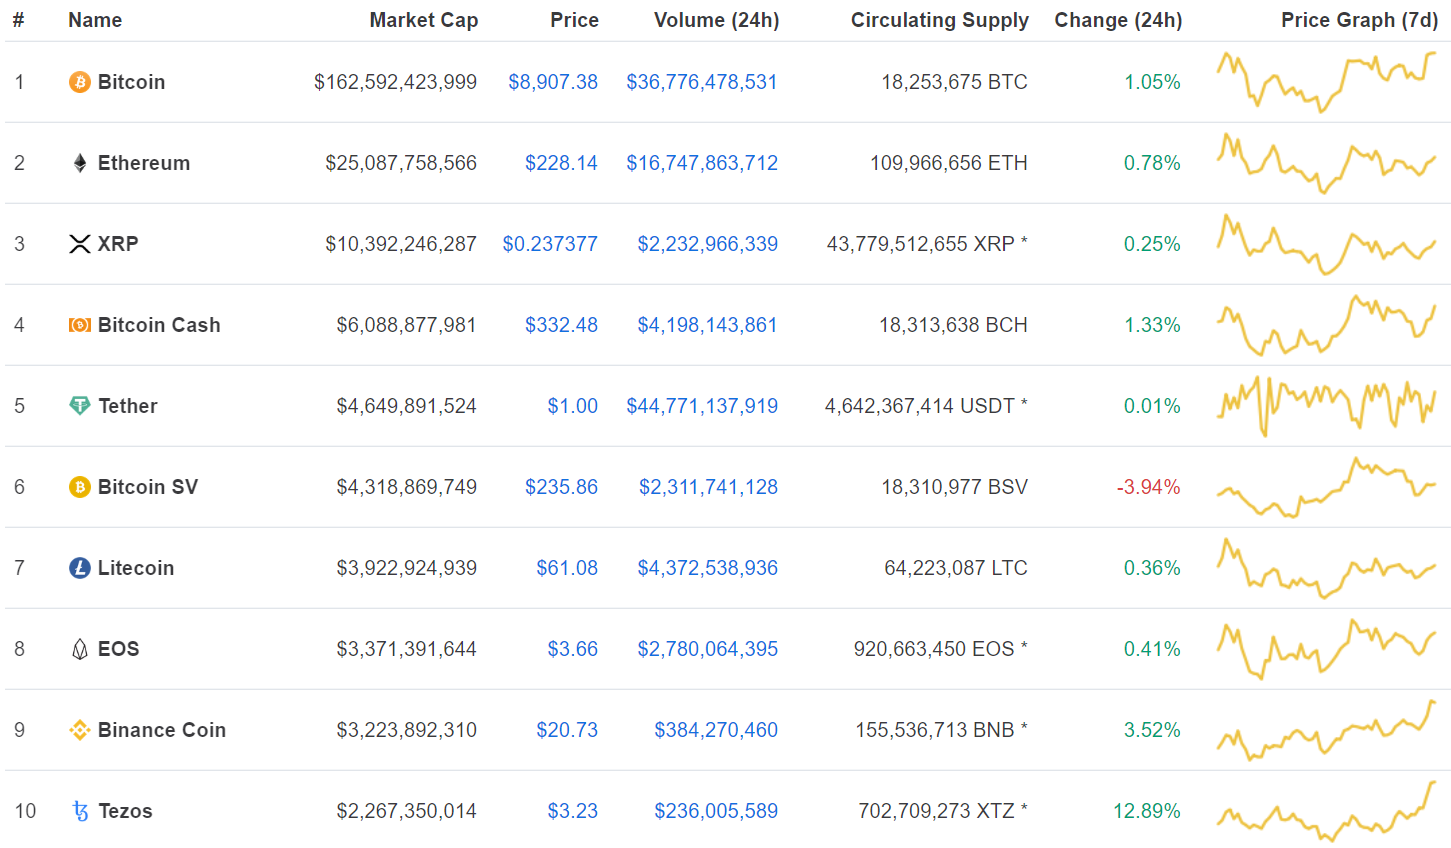Click circulating supply 43,779,512,655 XRP
Viewport: 1451px width, 848px height.
click(927, 244)
